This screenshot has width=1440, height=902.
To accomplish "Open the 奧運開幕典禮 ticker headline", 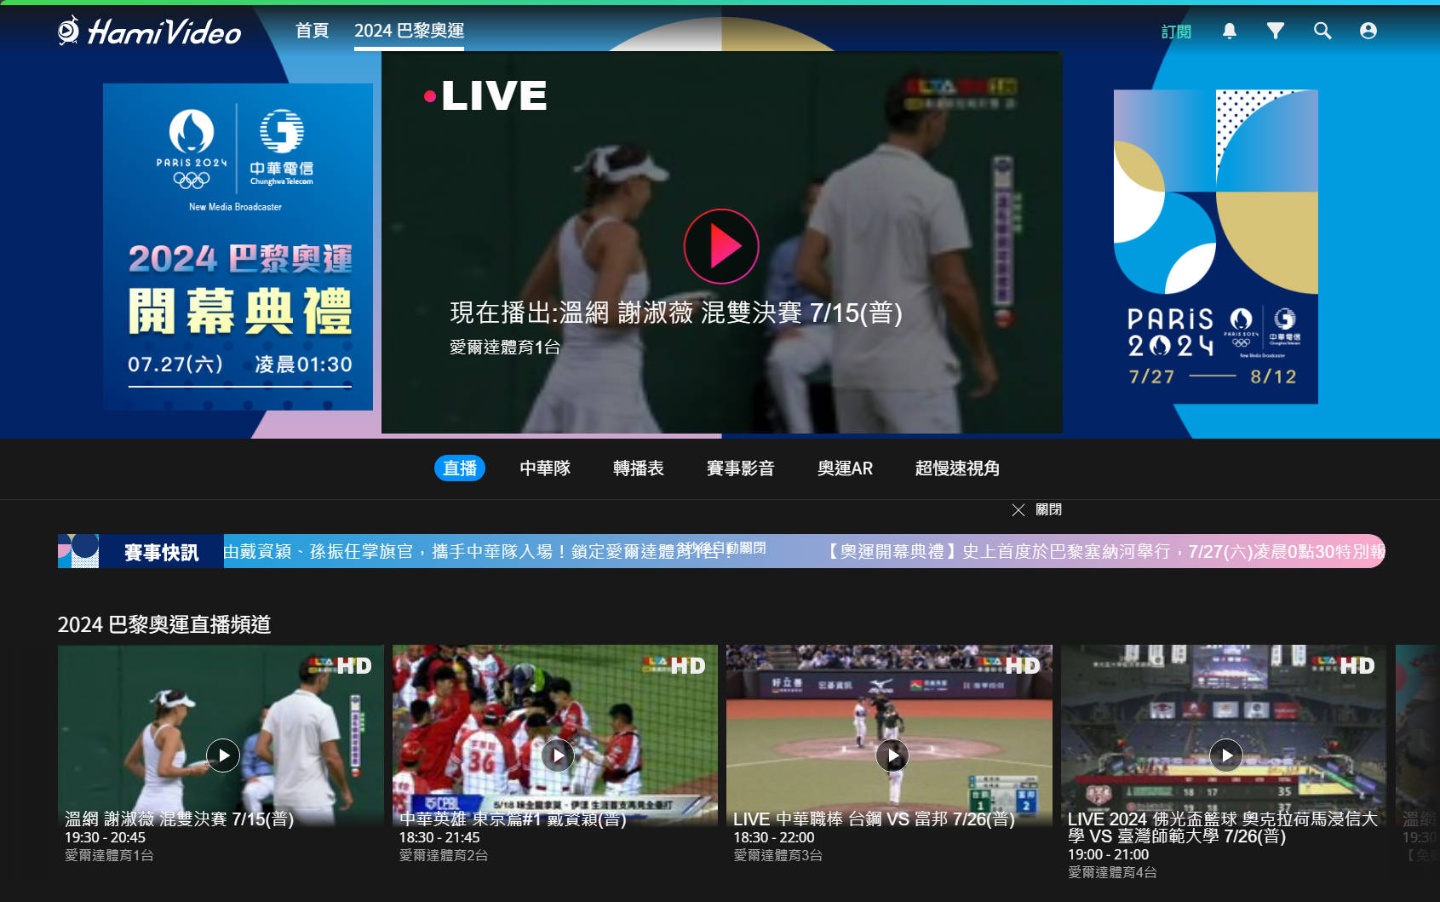I will tap(1105, 551).
